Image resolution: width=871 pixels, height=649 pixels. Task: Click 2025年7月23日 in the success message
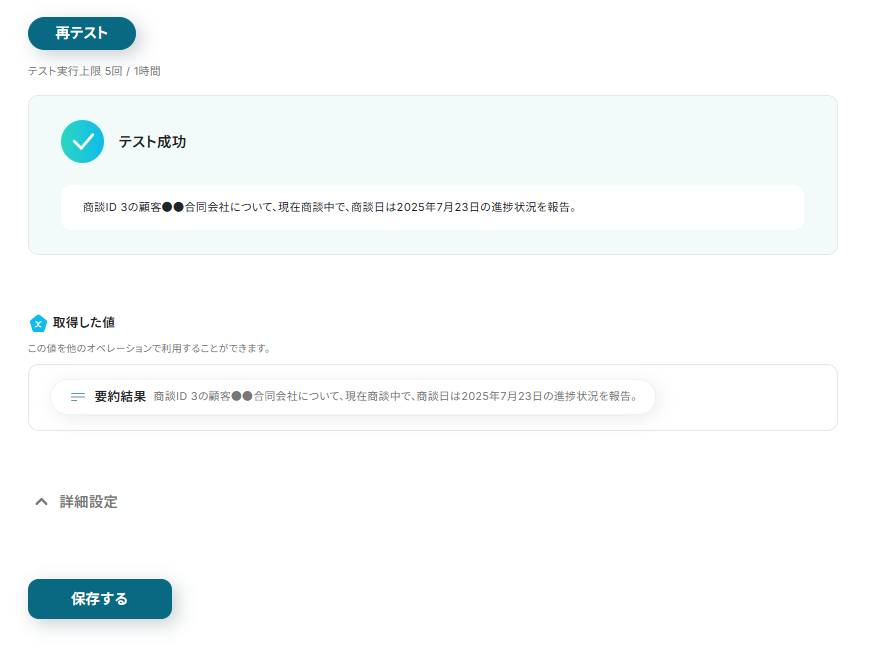[438, 207]
